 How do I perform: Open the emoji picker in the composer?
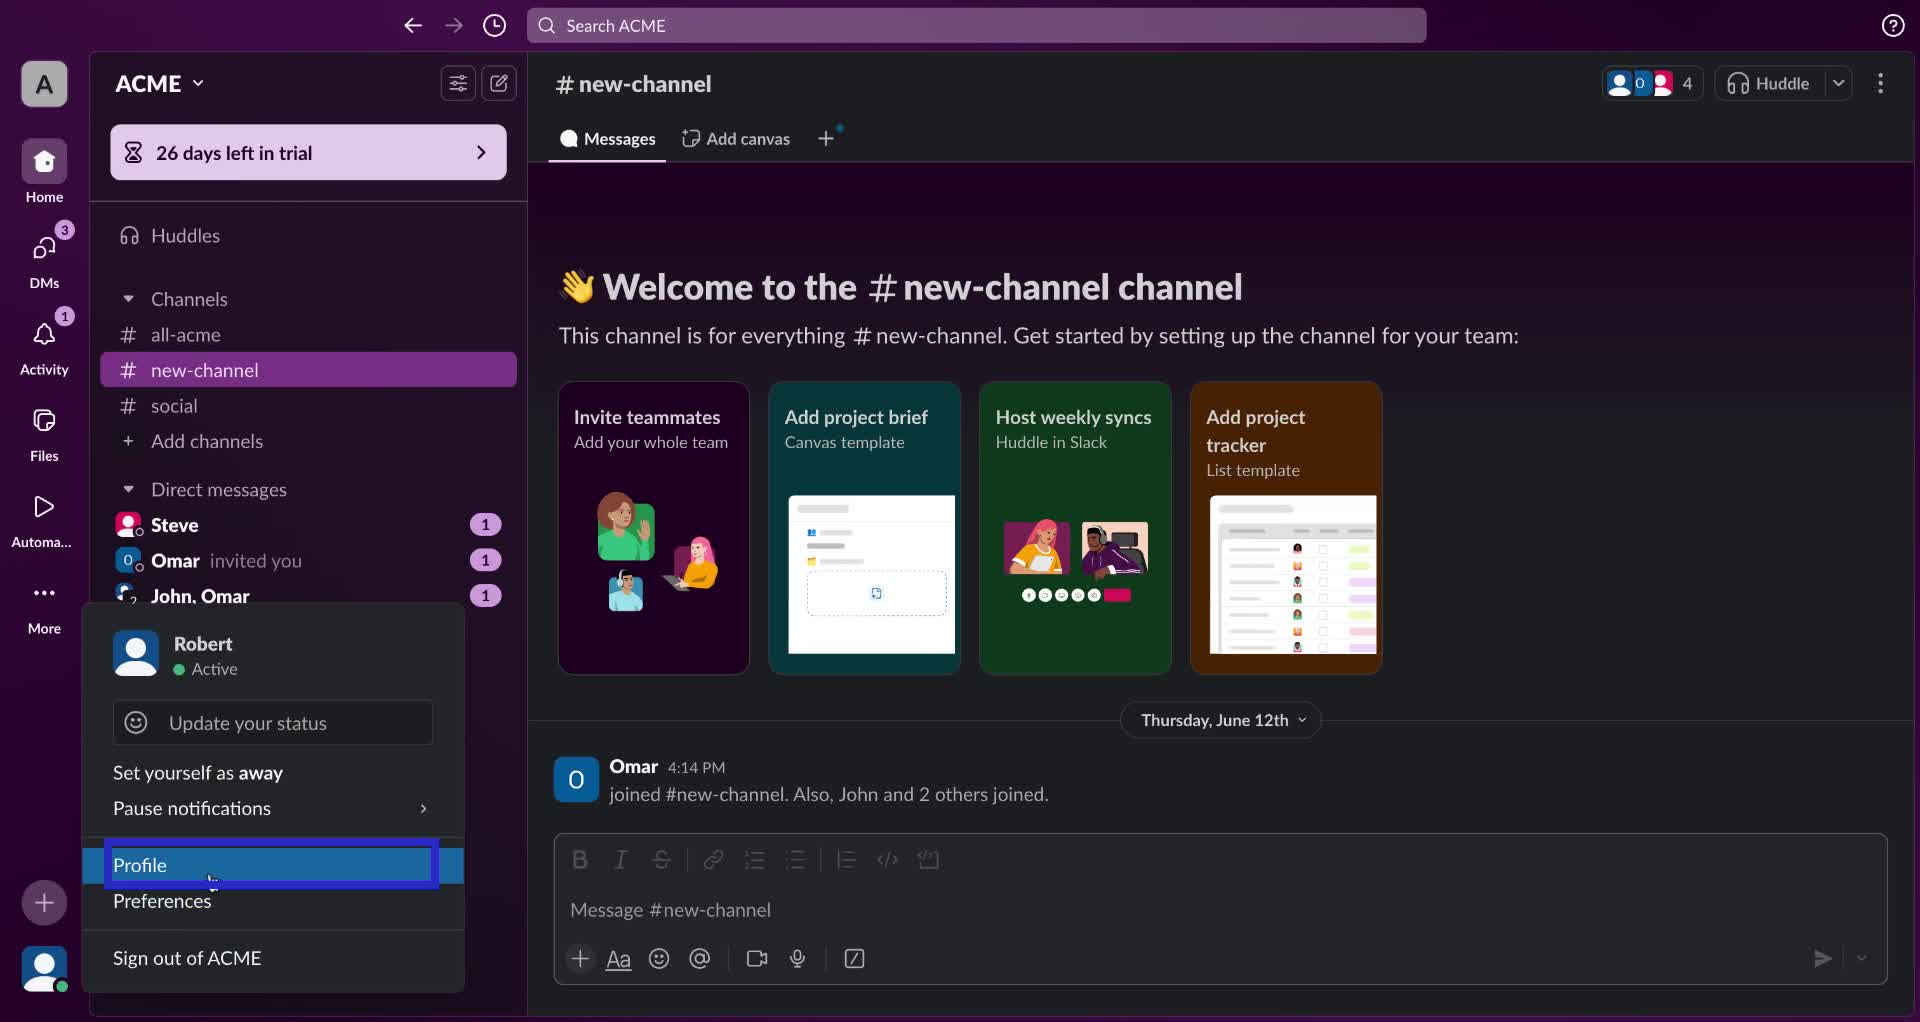pos(659,958)
